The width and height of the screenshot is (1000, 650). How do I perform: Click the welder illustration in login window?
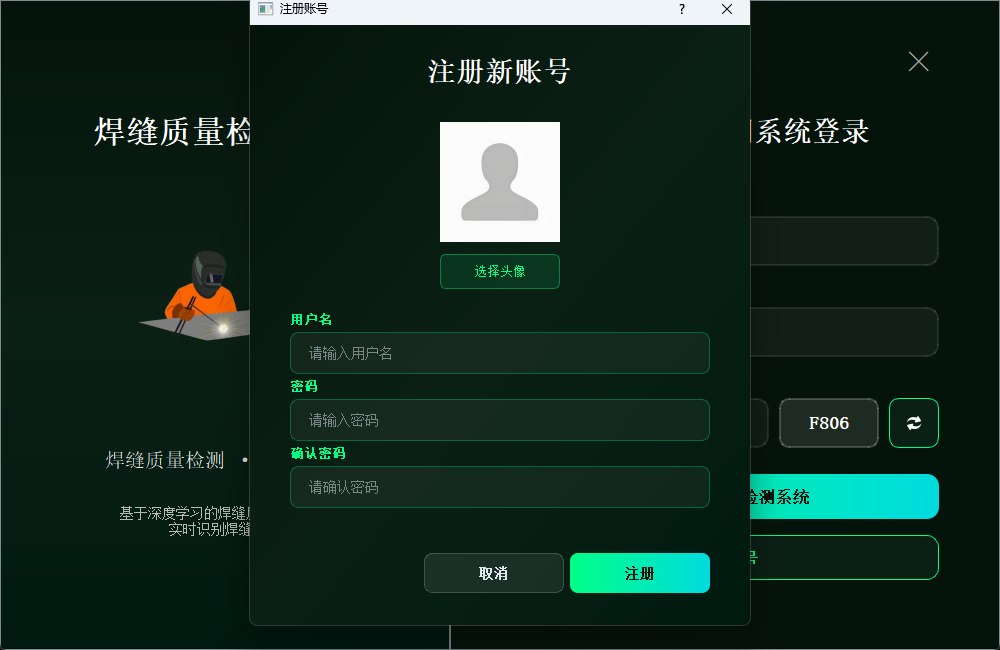[x=194, y=295]
